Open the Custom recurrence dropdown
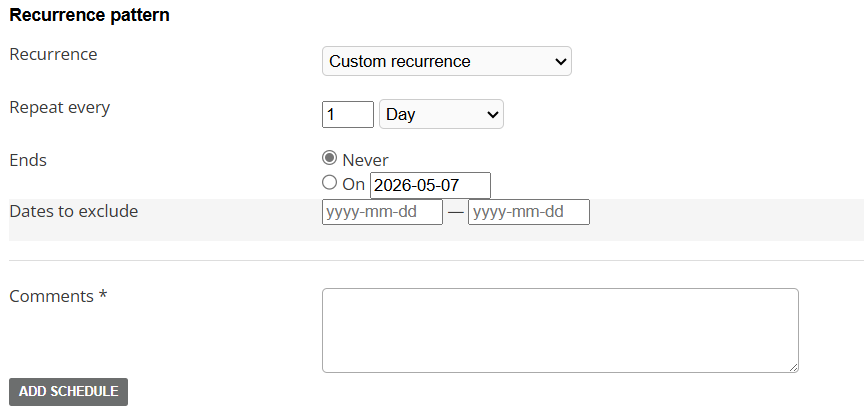This screenshot has height=409, width=864. 446,61
